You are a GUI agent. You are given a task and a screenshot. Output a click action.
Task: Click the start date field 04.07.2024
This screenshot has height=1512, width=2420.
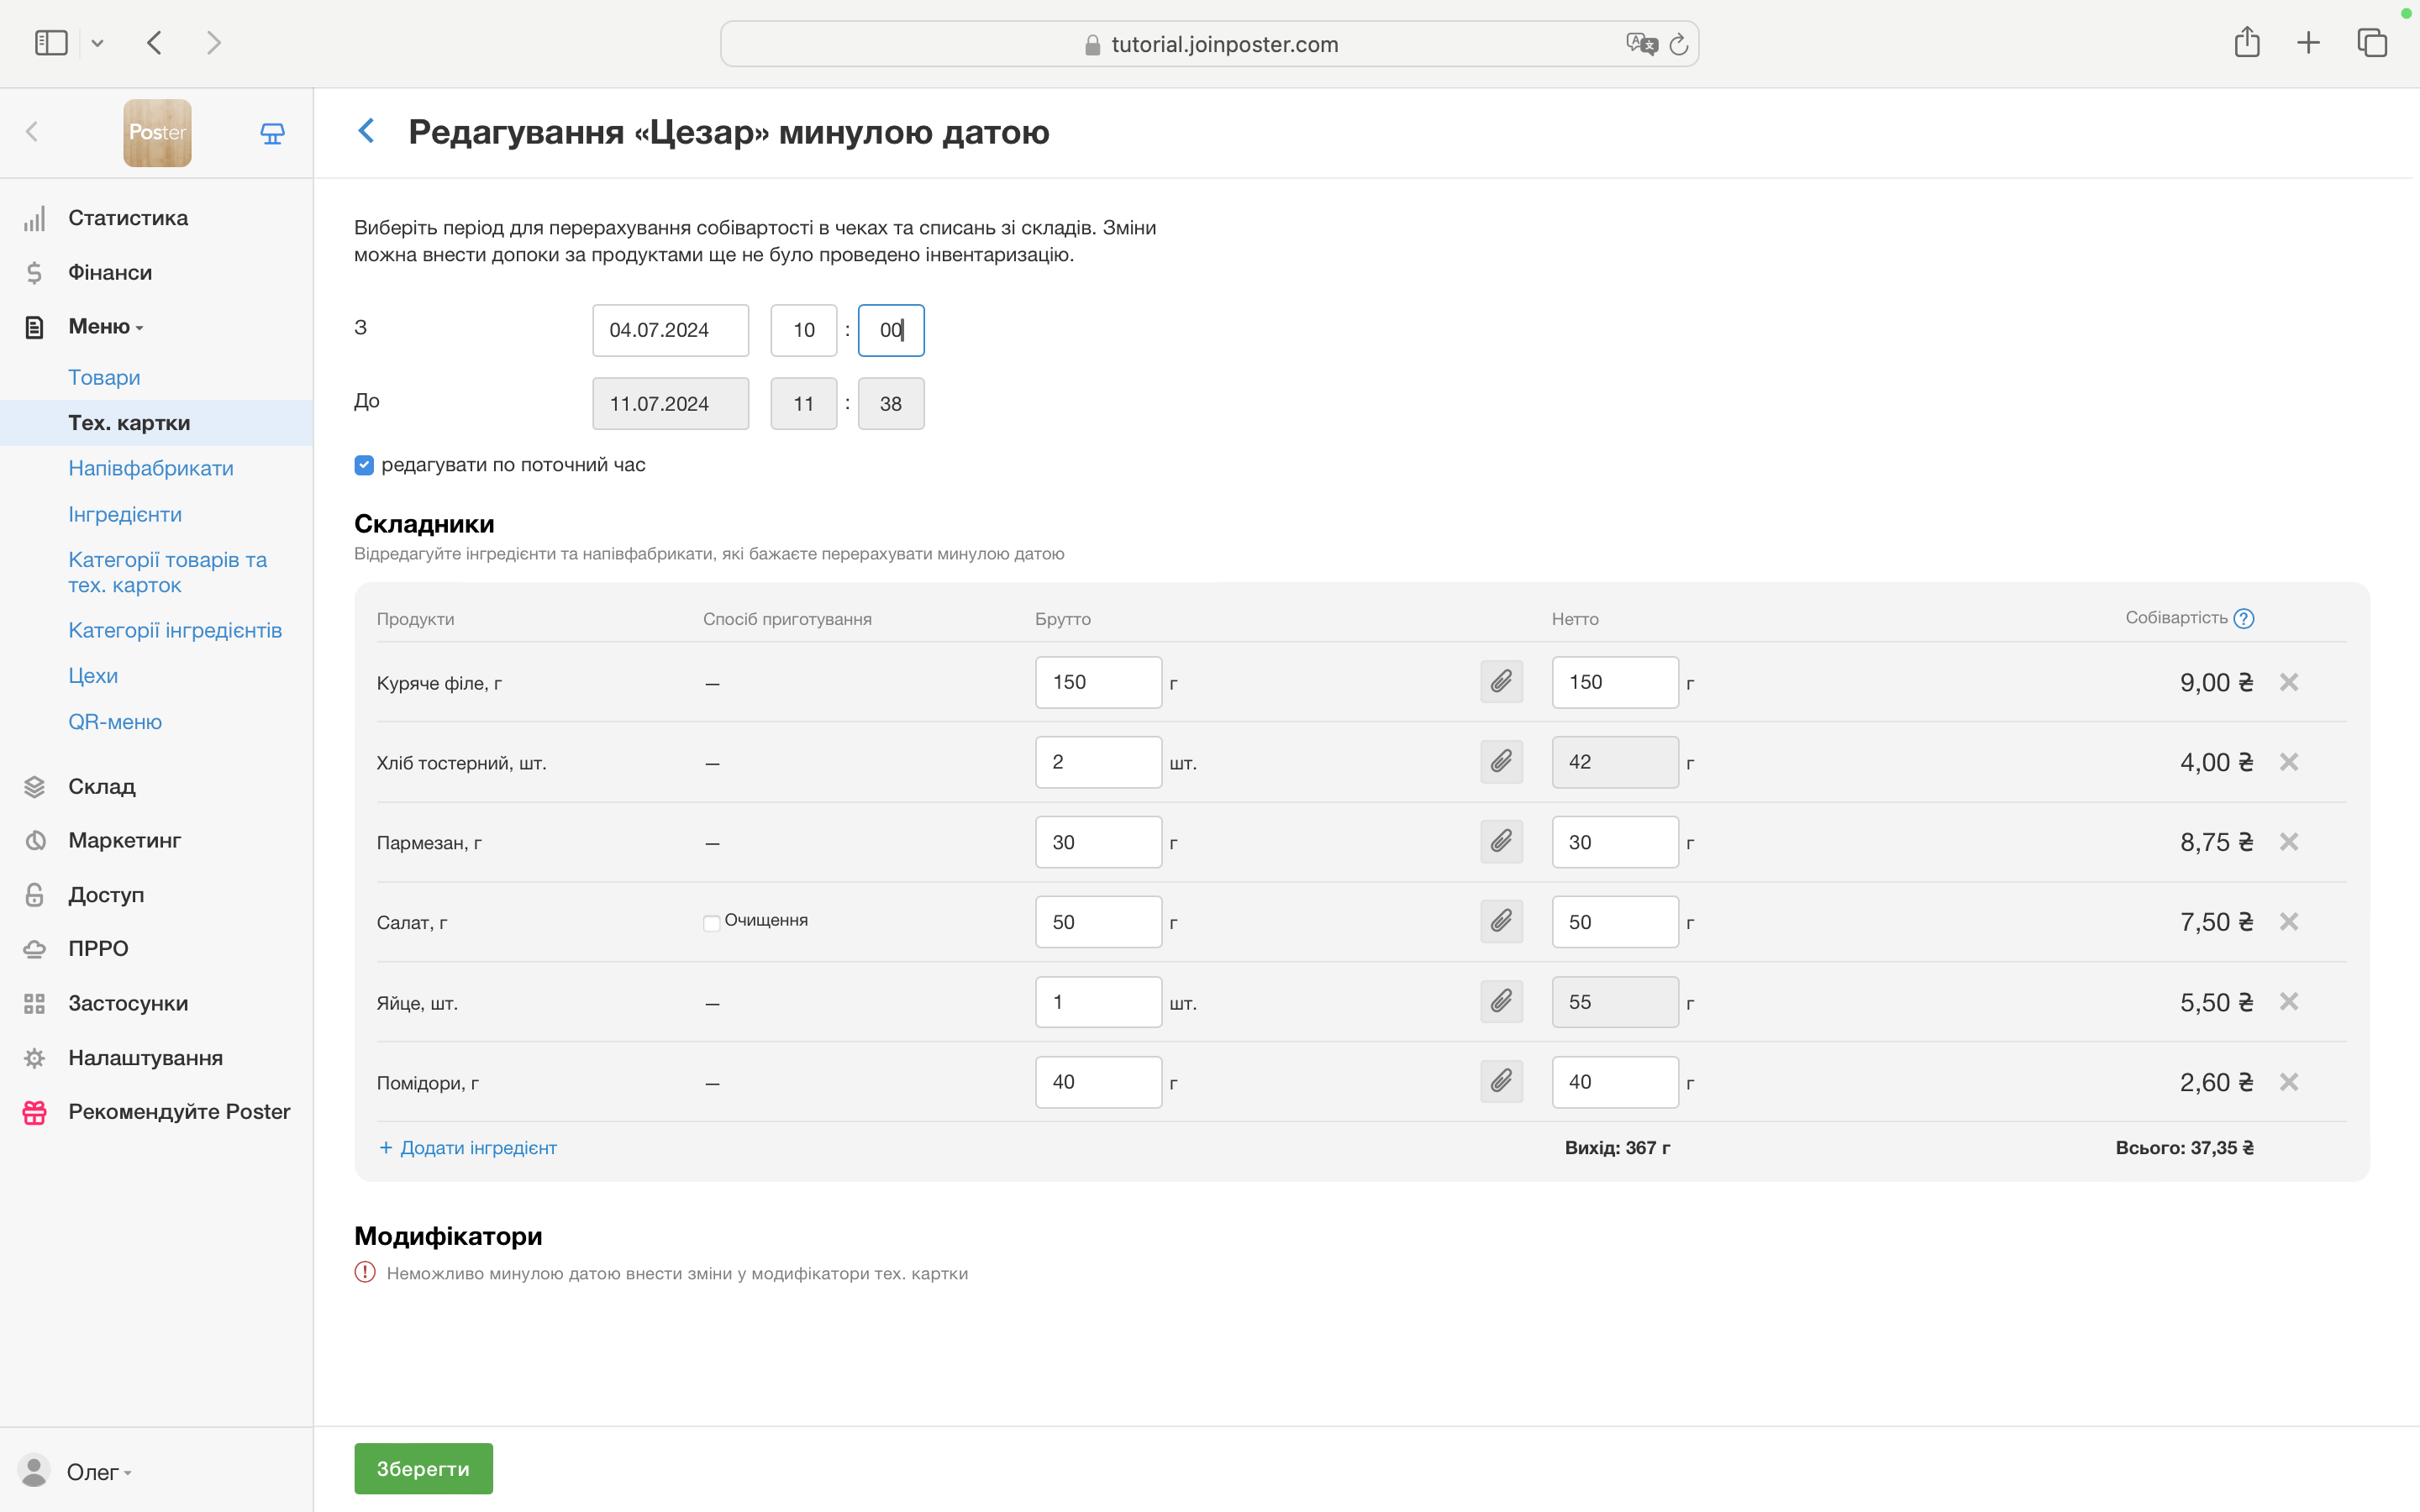[670, 330]
